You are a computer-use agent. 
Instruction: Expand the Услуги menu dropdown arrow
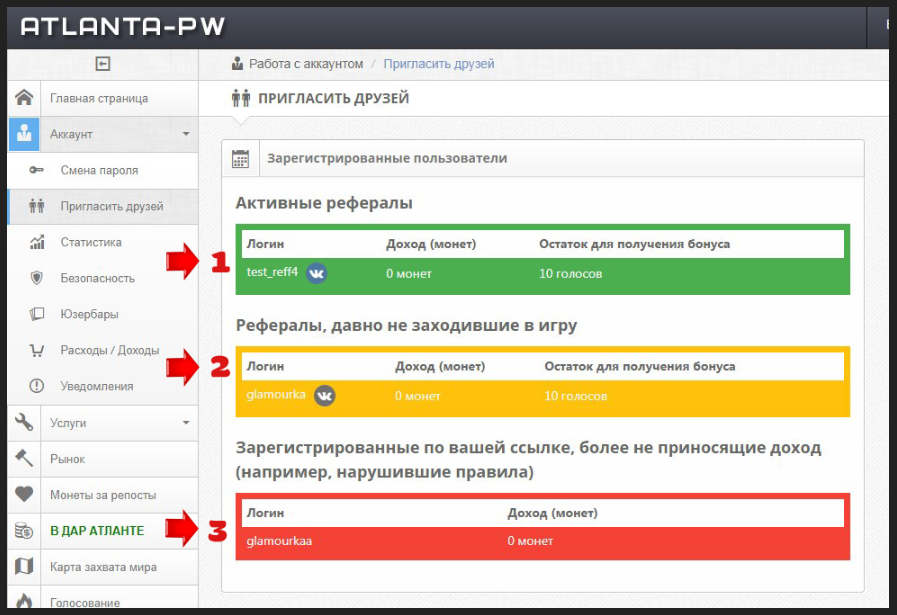tap(186, 423)
